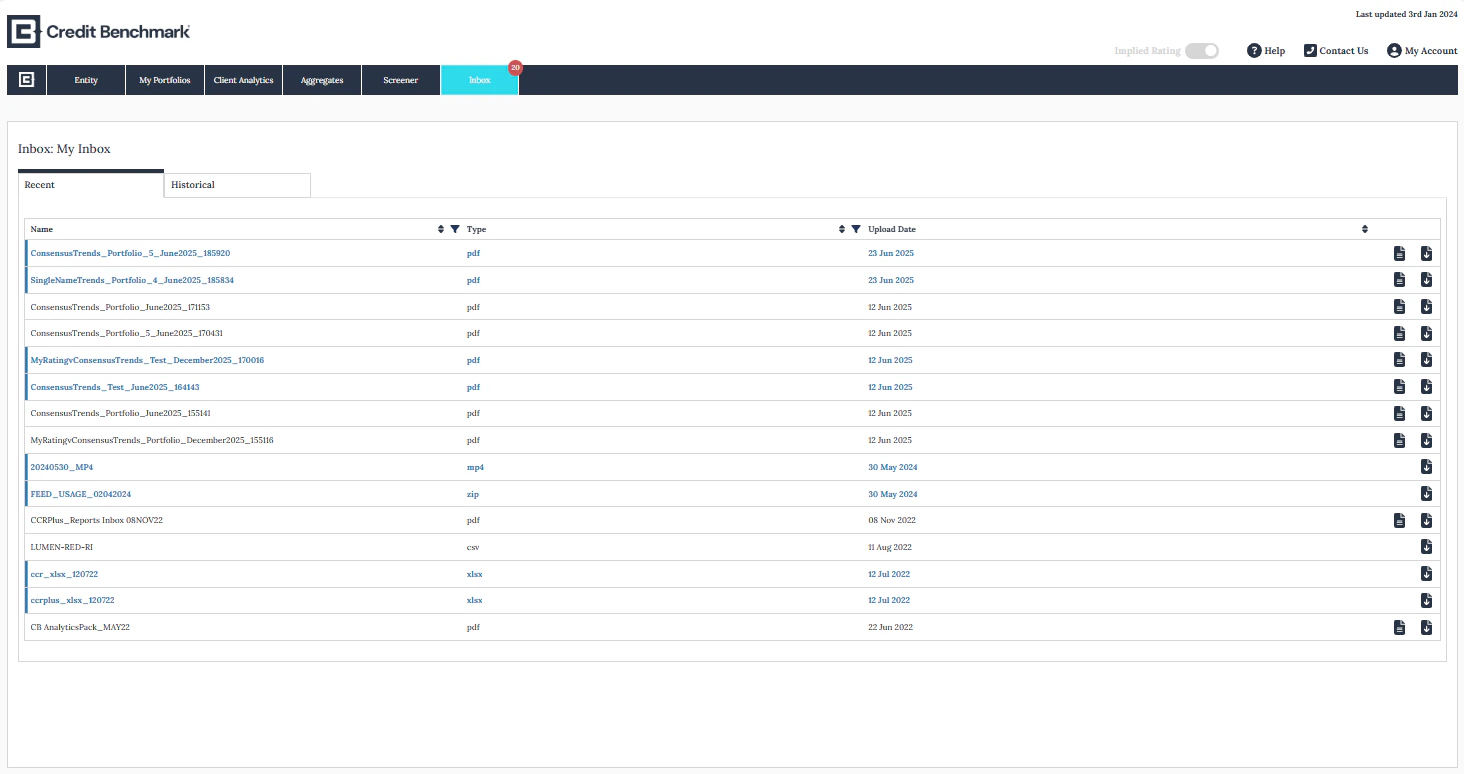Download CB AnalyticsPack_MAY22 file

tap(1427, 627)
